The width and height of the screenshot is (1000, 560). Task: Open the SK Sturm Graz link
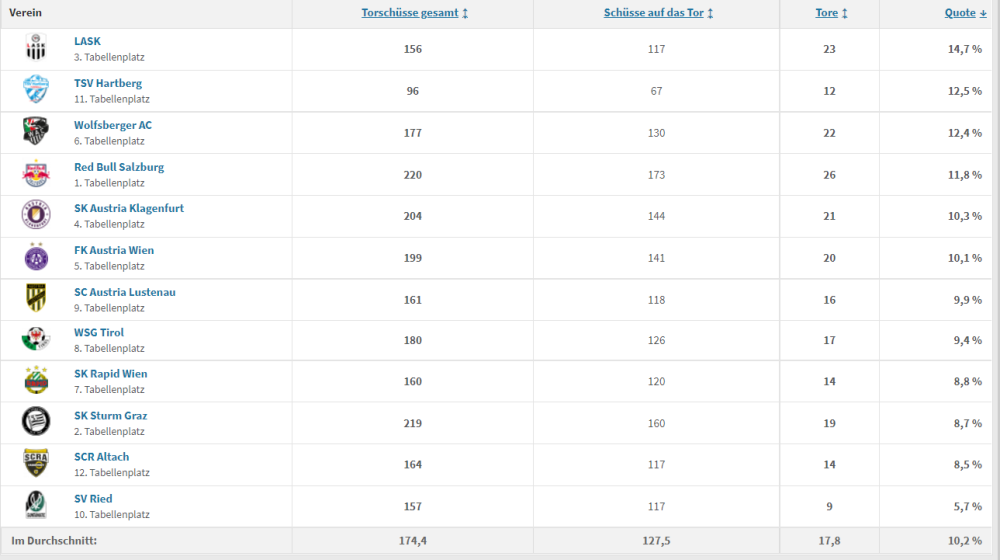(109, 415)
